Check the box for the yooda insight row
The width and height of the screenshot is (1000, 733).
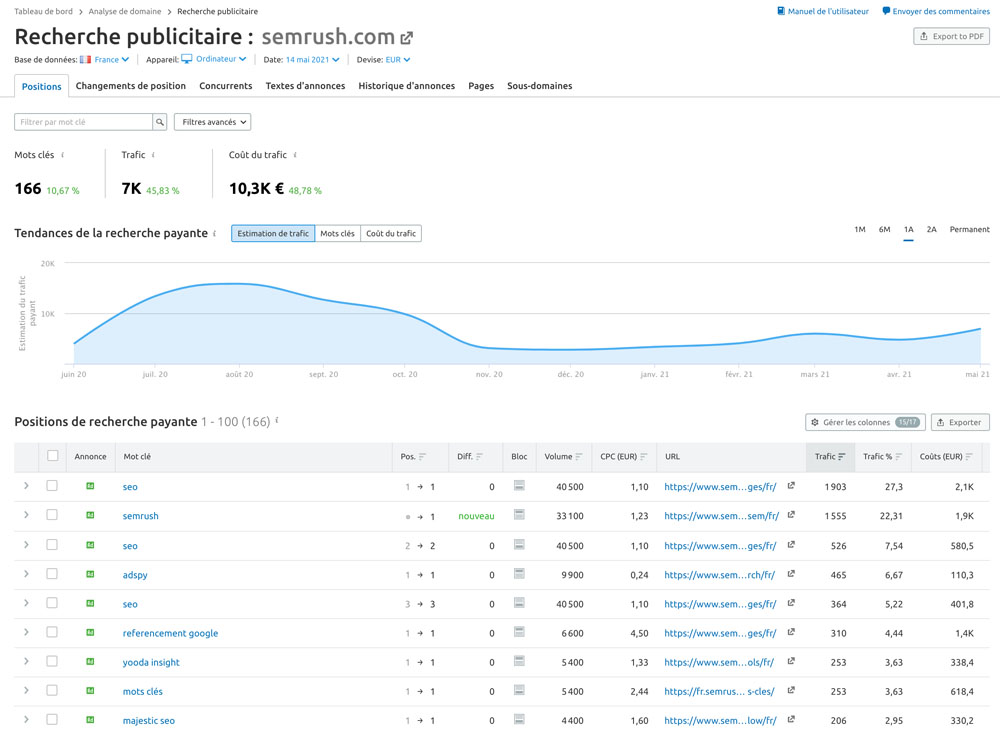click(x=52, y=662)
